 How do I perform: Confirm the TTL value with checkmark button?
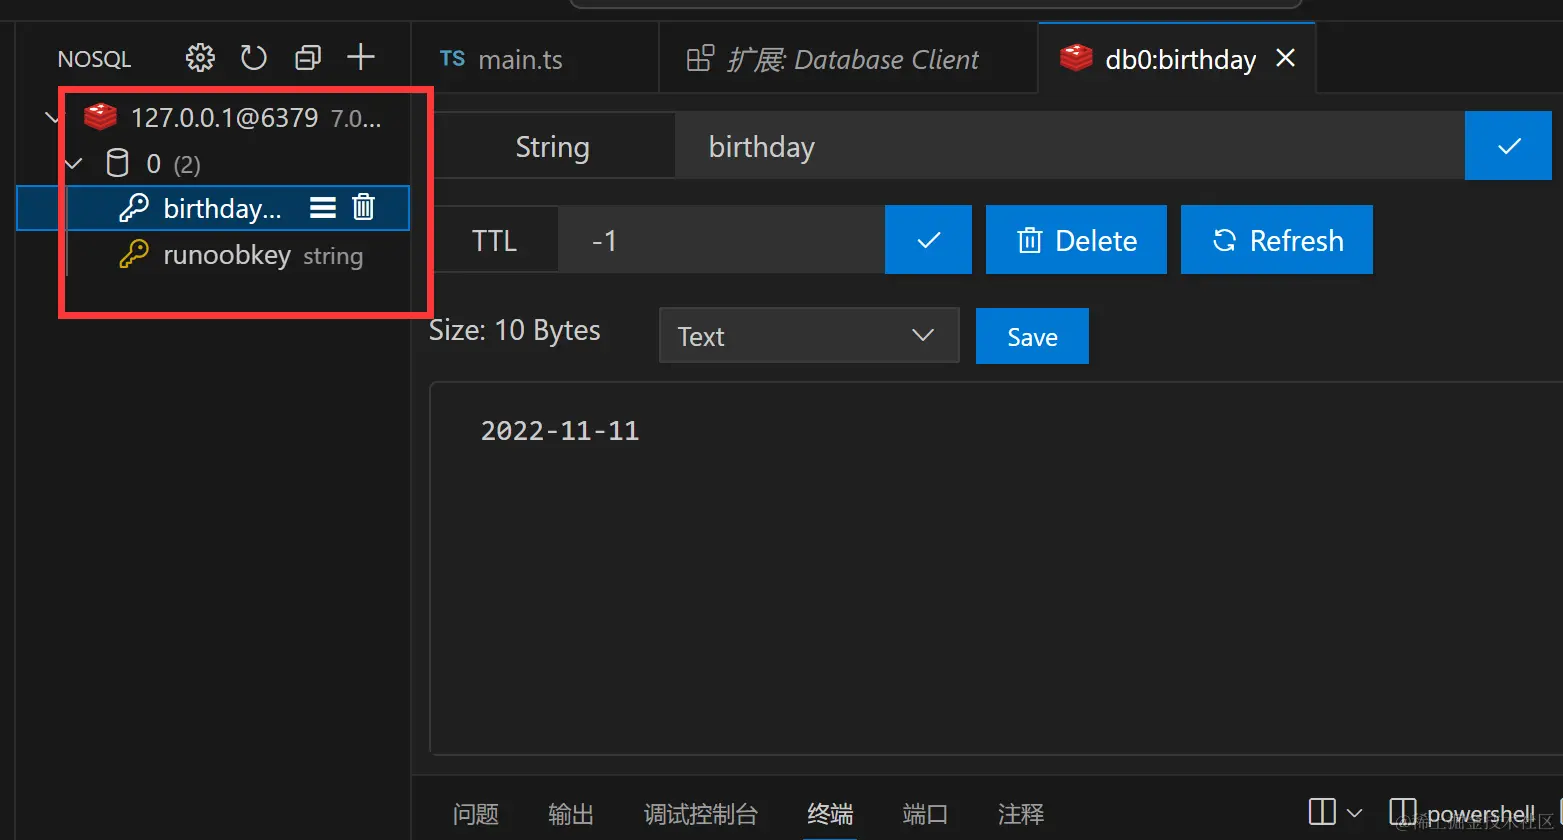point(928,240)
